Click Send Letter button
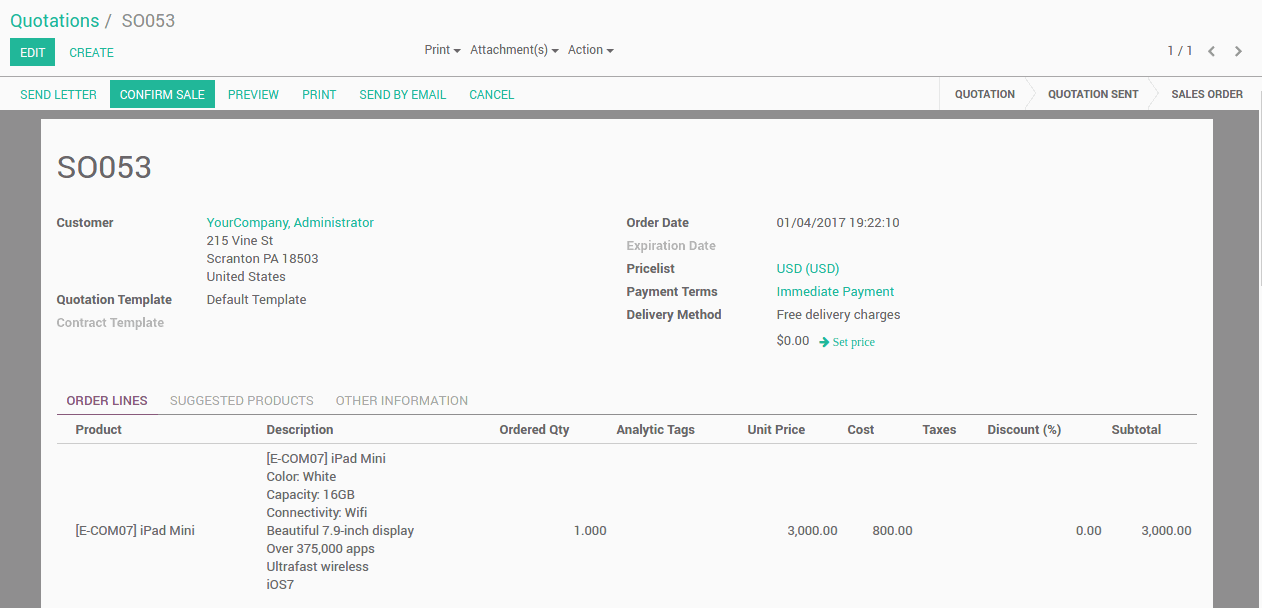Viewport: 1262px width, 608px height. tap(58, 95)
